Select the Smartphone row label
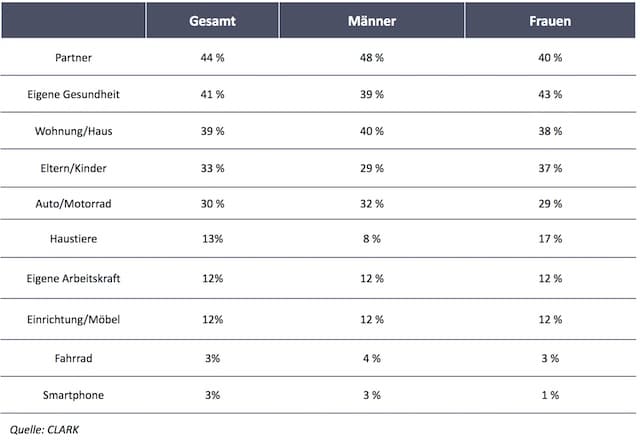 pyautogui.click(x=74, y=395)
